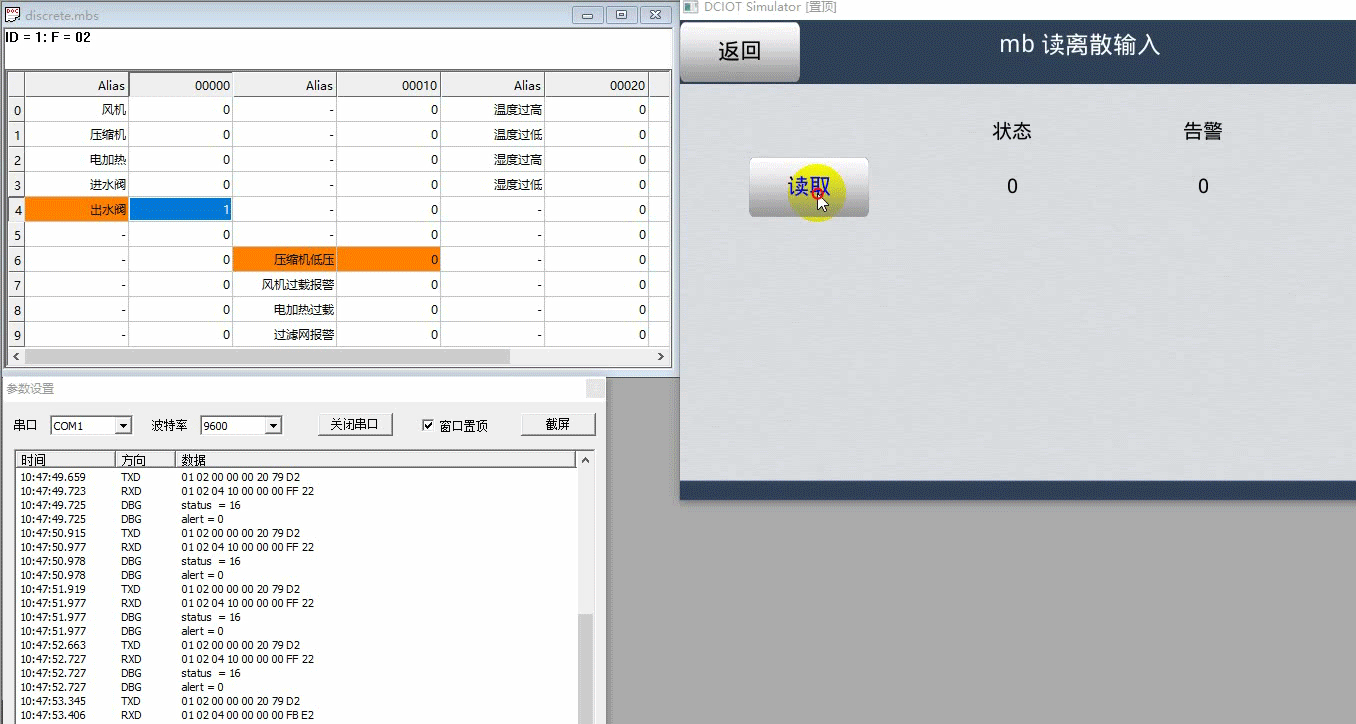The image size is (1356, 724).
Task: Click row header 0
Action: [16, 110]
